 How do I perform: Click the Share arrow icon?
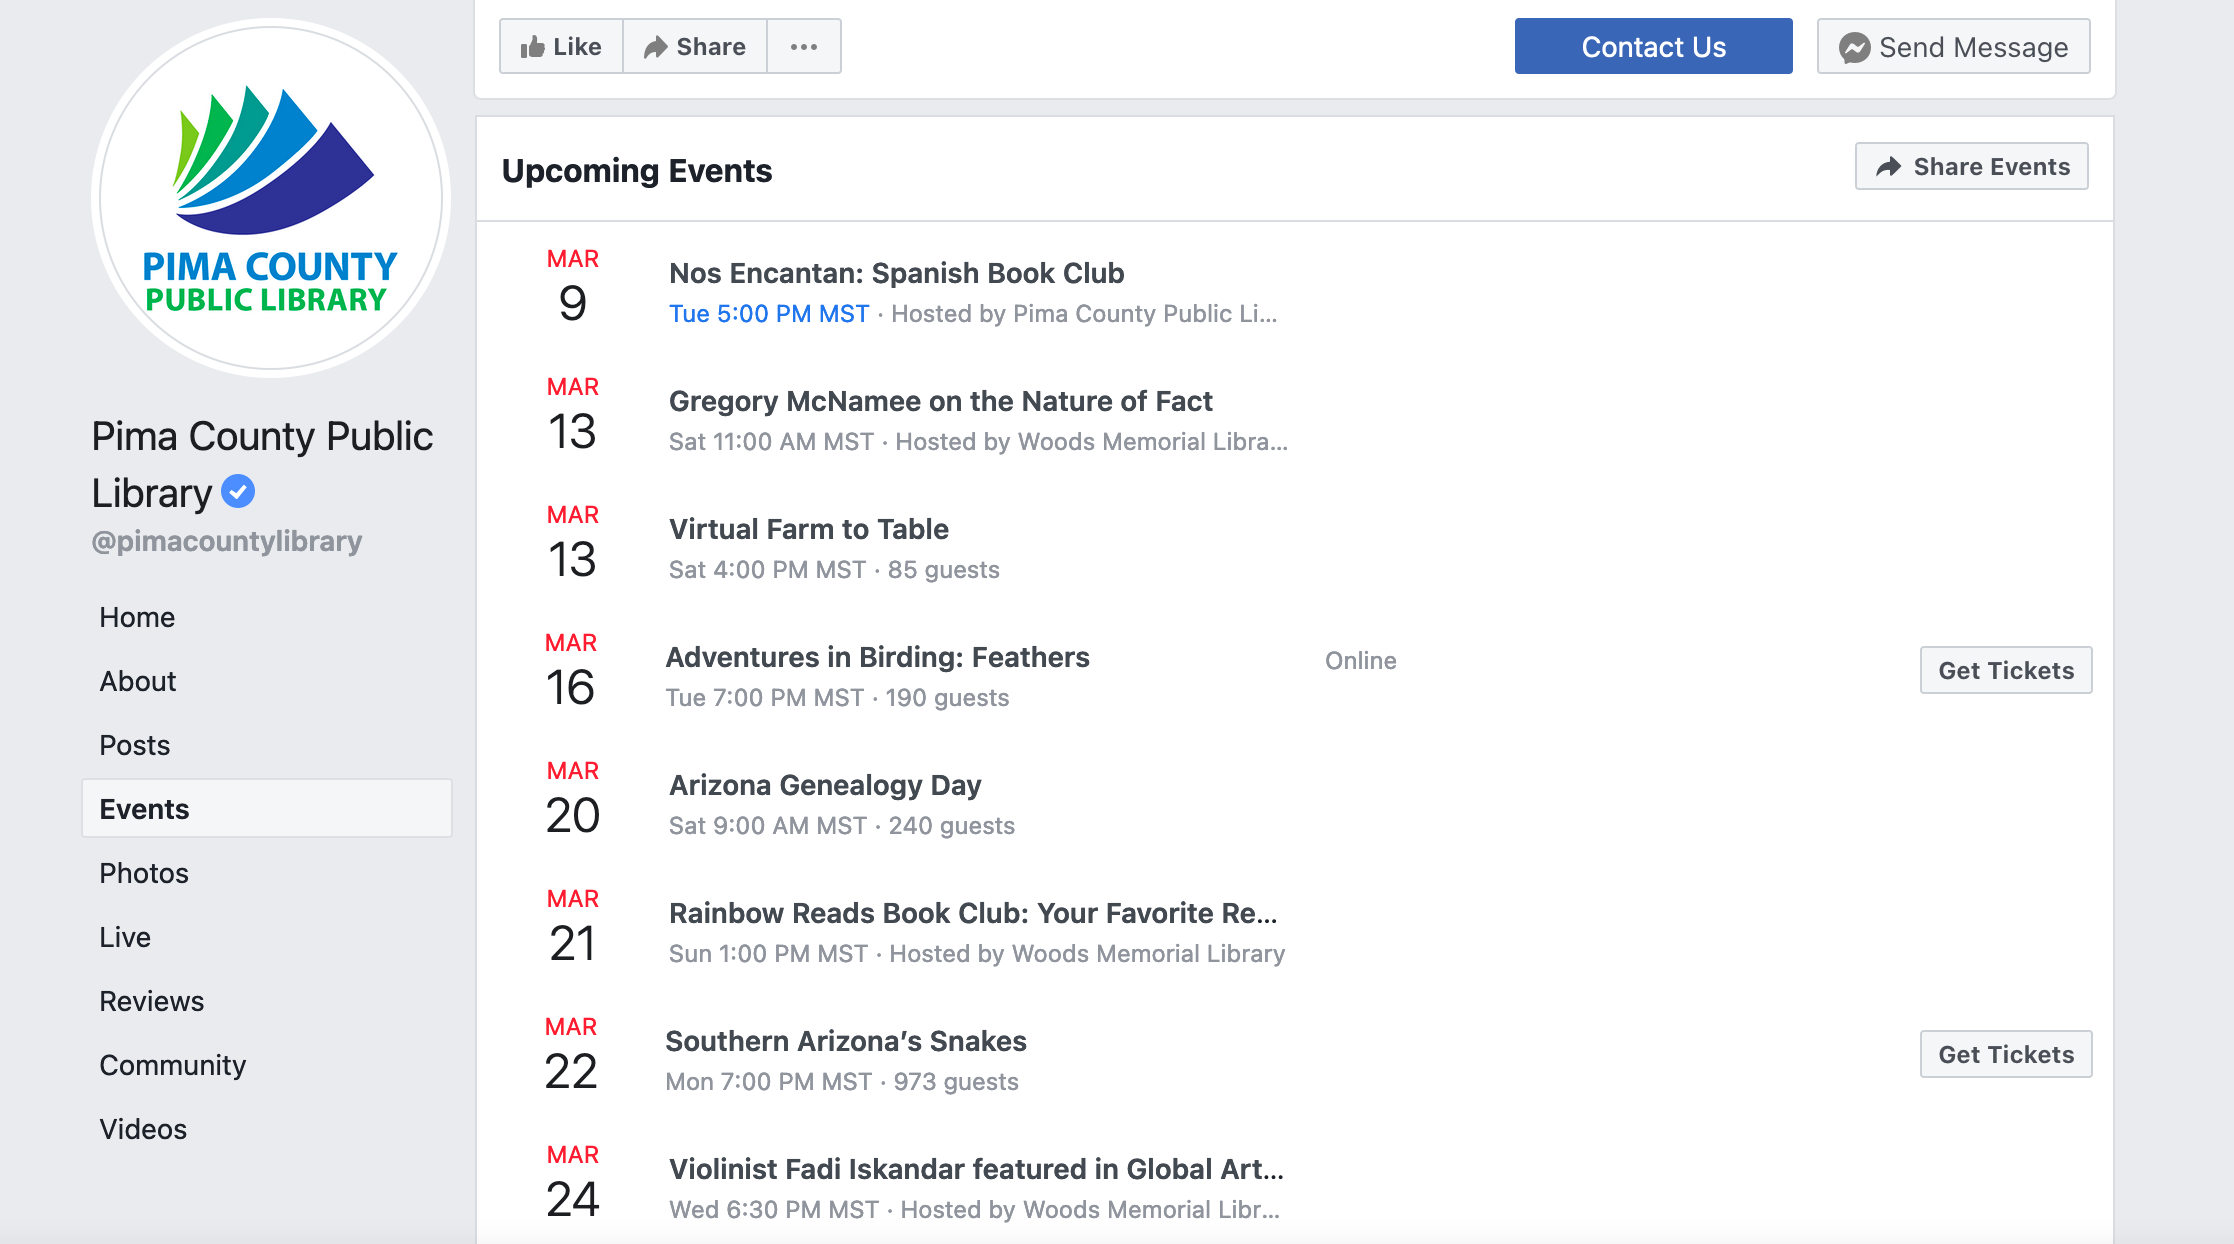pos(657,46)
